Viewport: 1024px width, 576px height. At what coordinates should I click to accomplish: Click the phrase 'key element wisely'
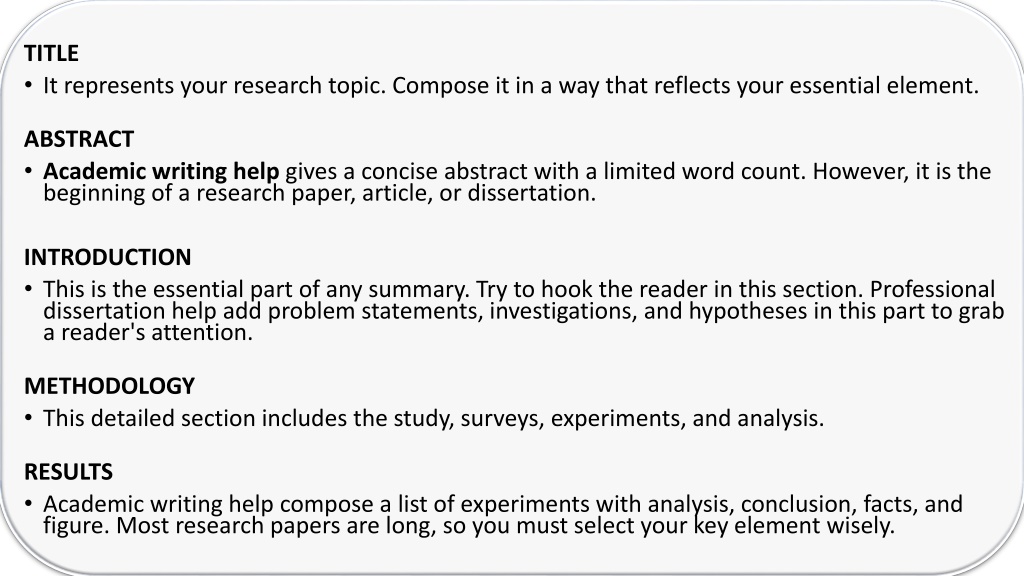coord(791,526)
